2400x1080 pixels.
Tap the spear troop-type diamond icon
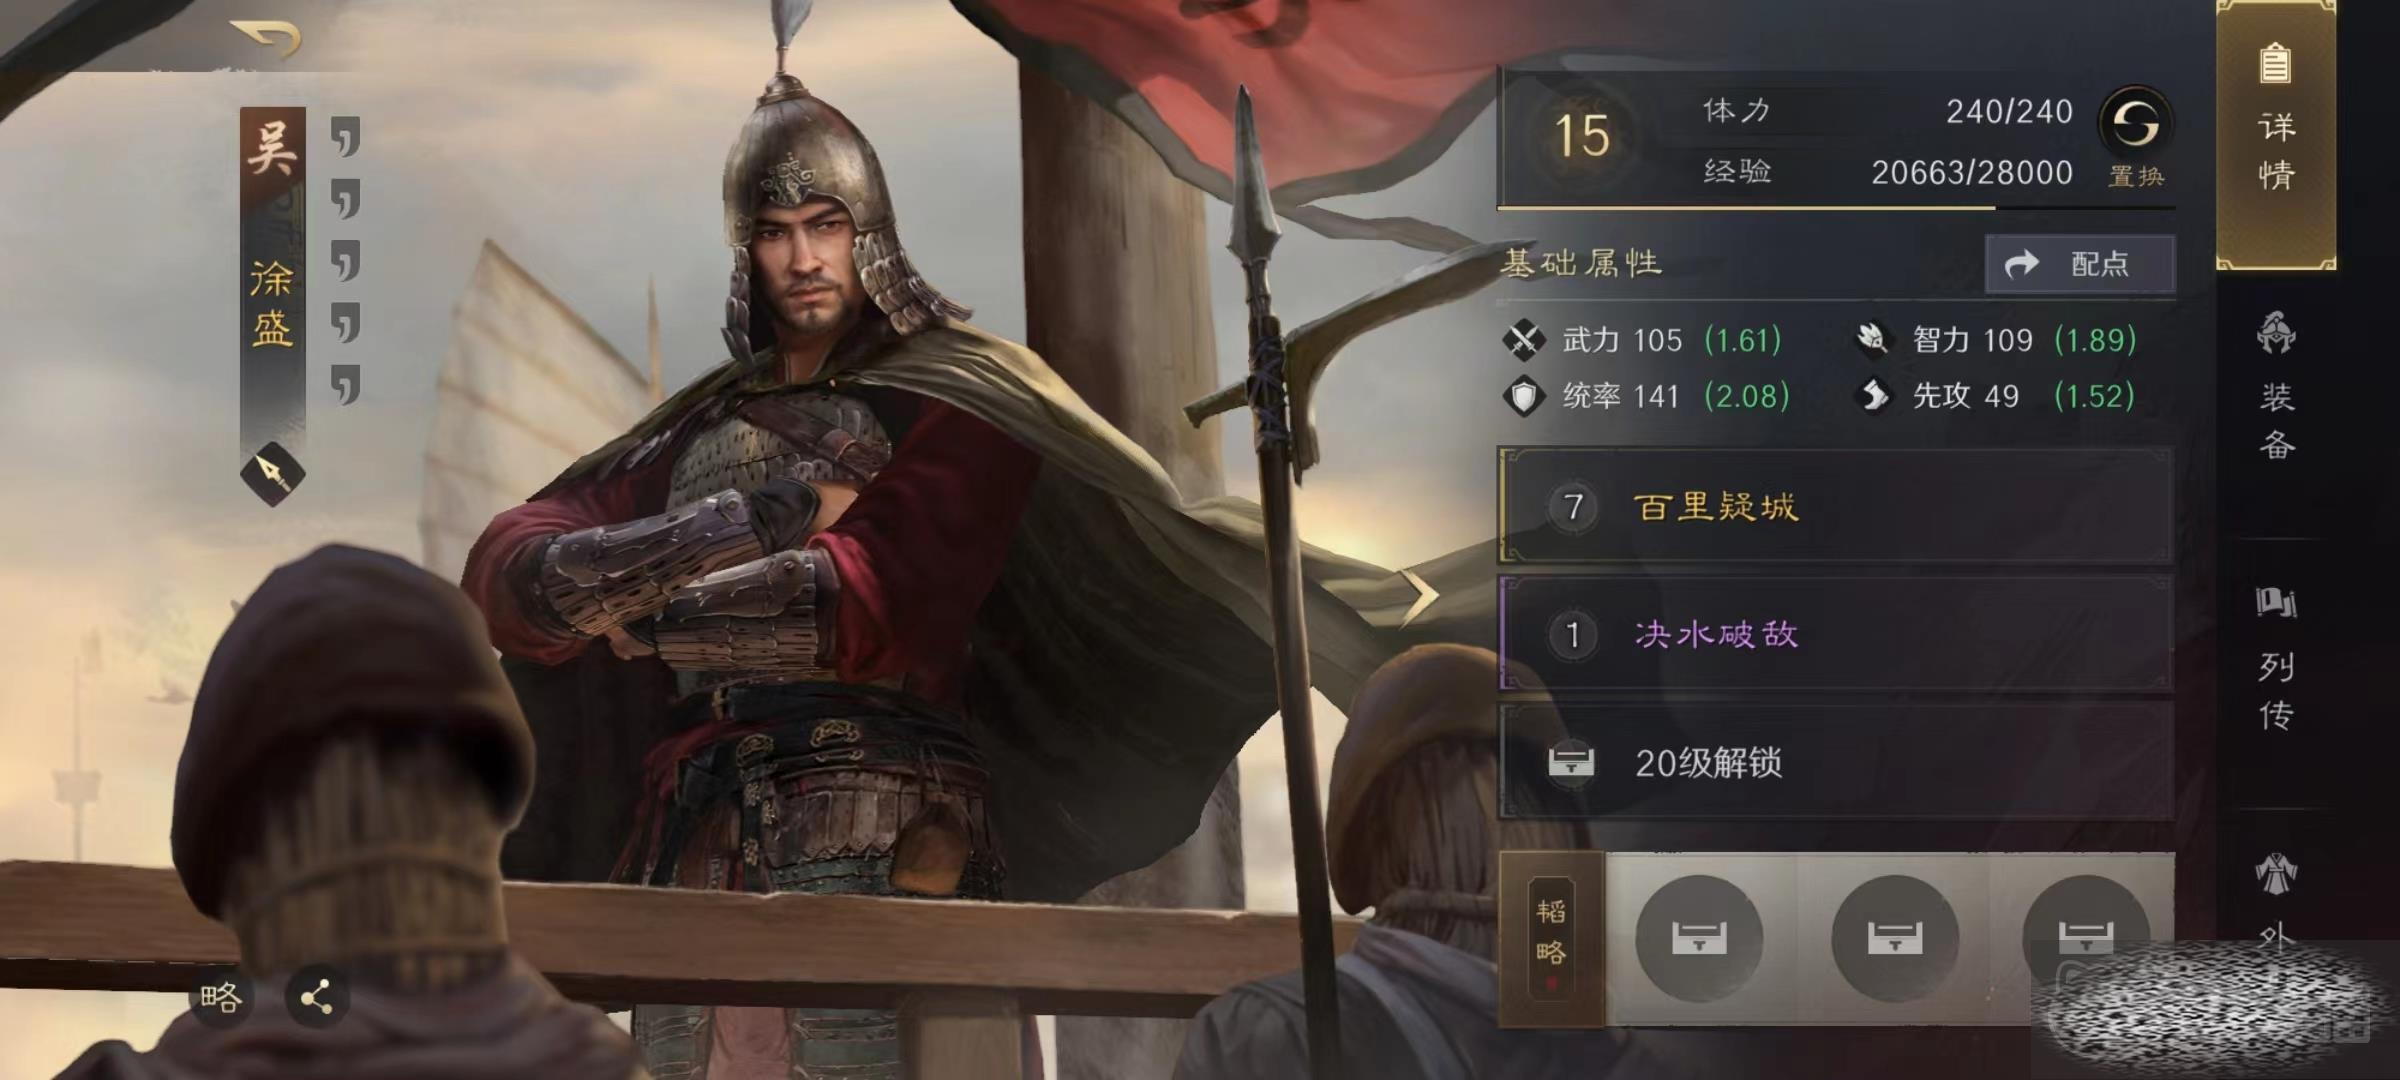[x=272, y=473]
